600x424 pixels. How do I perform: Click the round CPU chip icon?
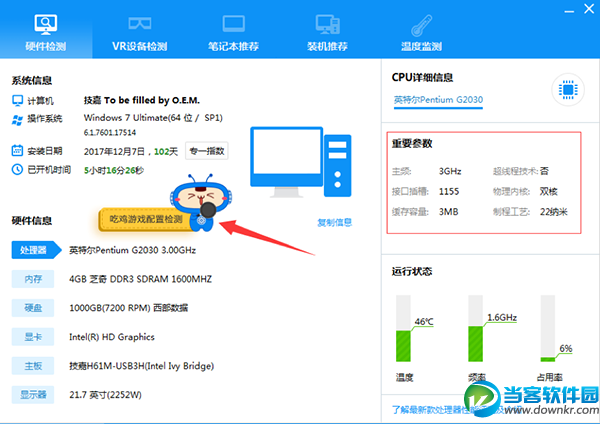568,90
